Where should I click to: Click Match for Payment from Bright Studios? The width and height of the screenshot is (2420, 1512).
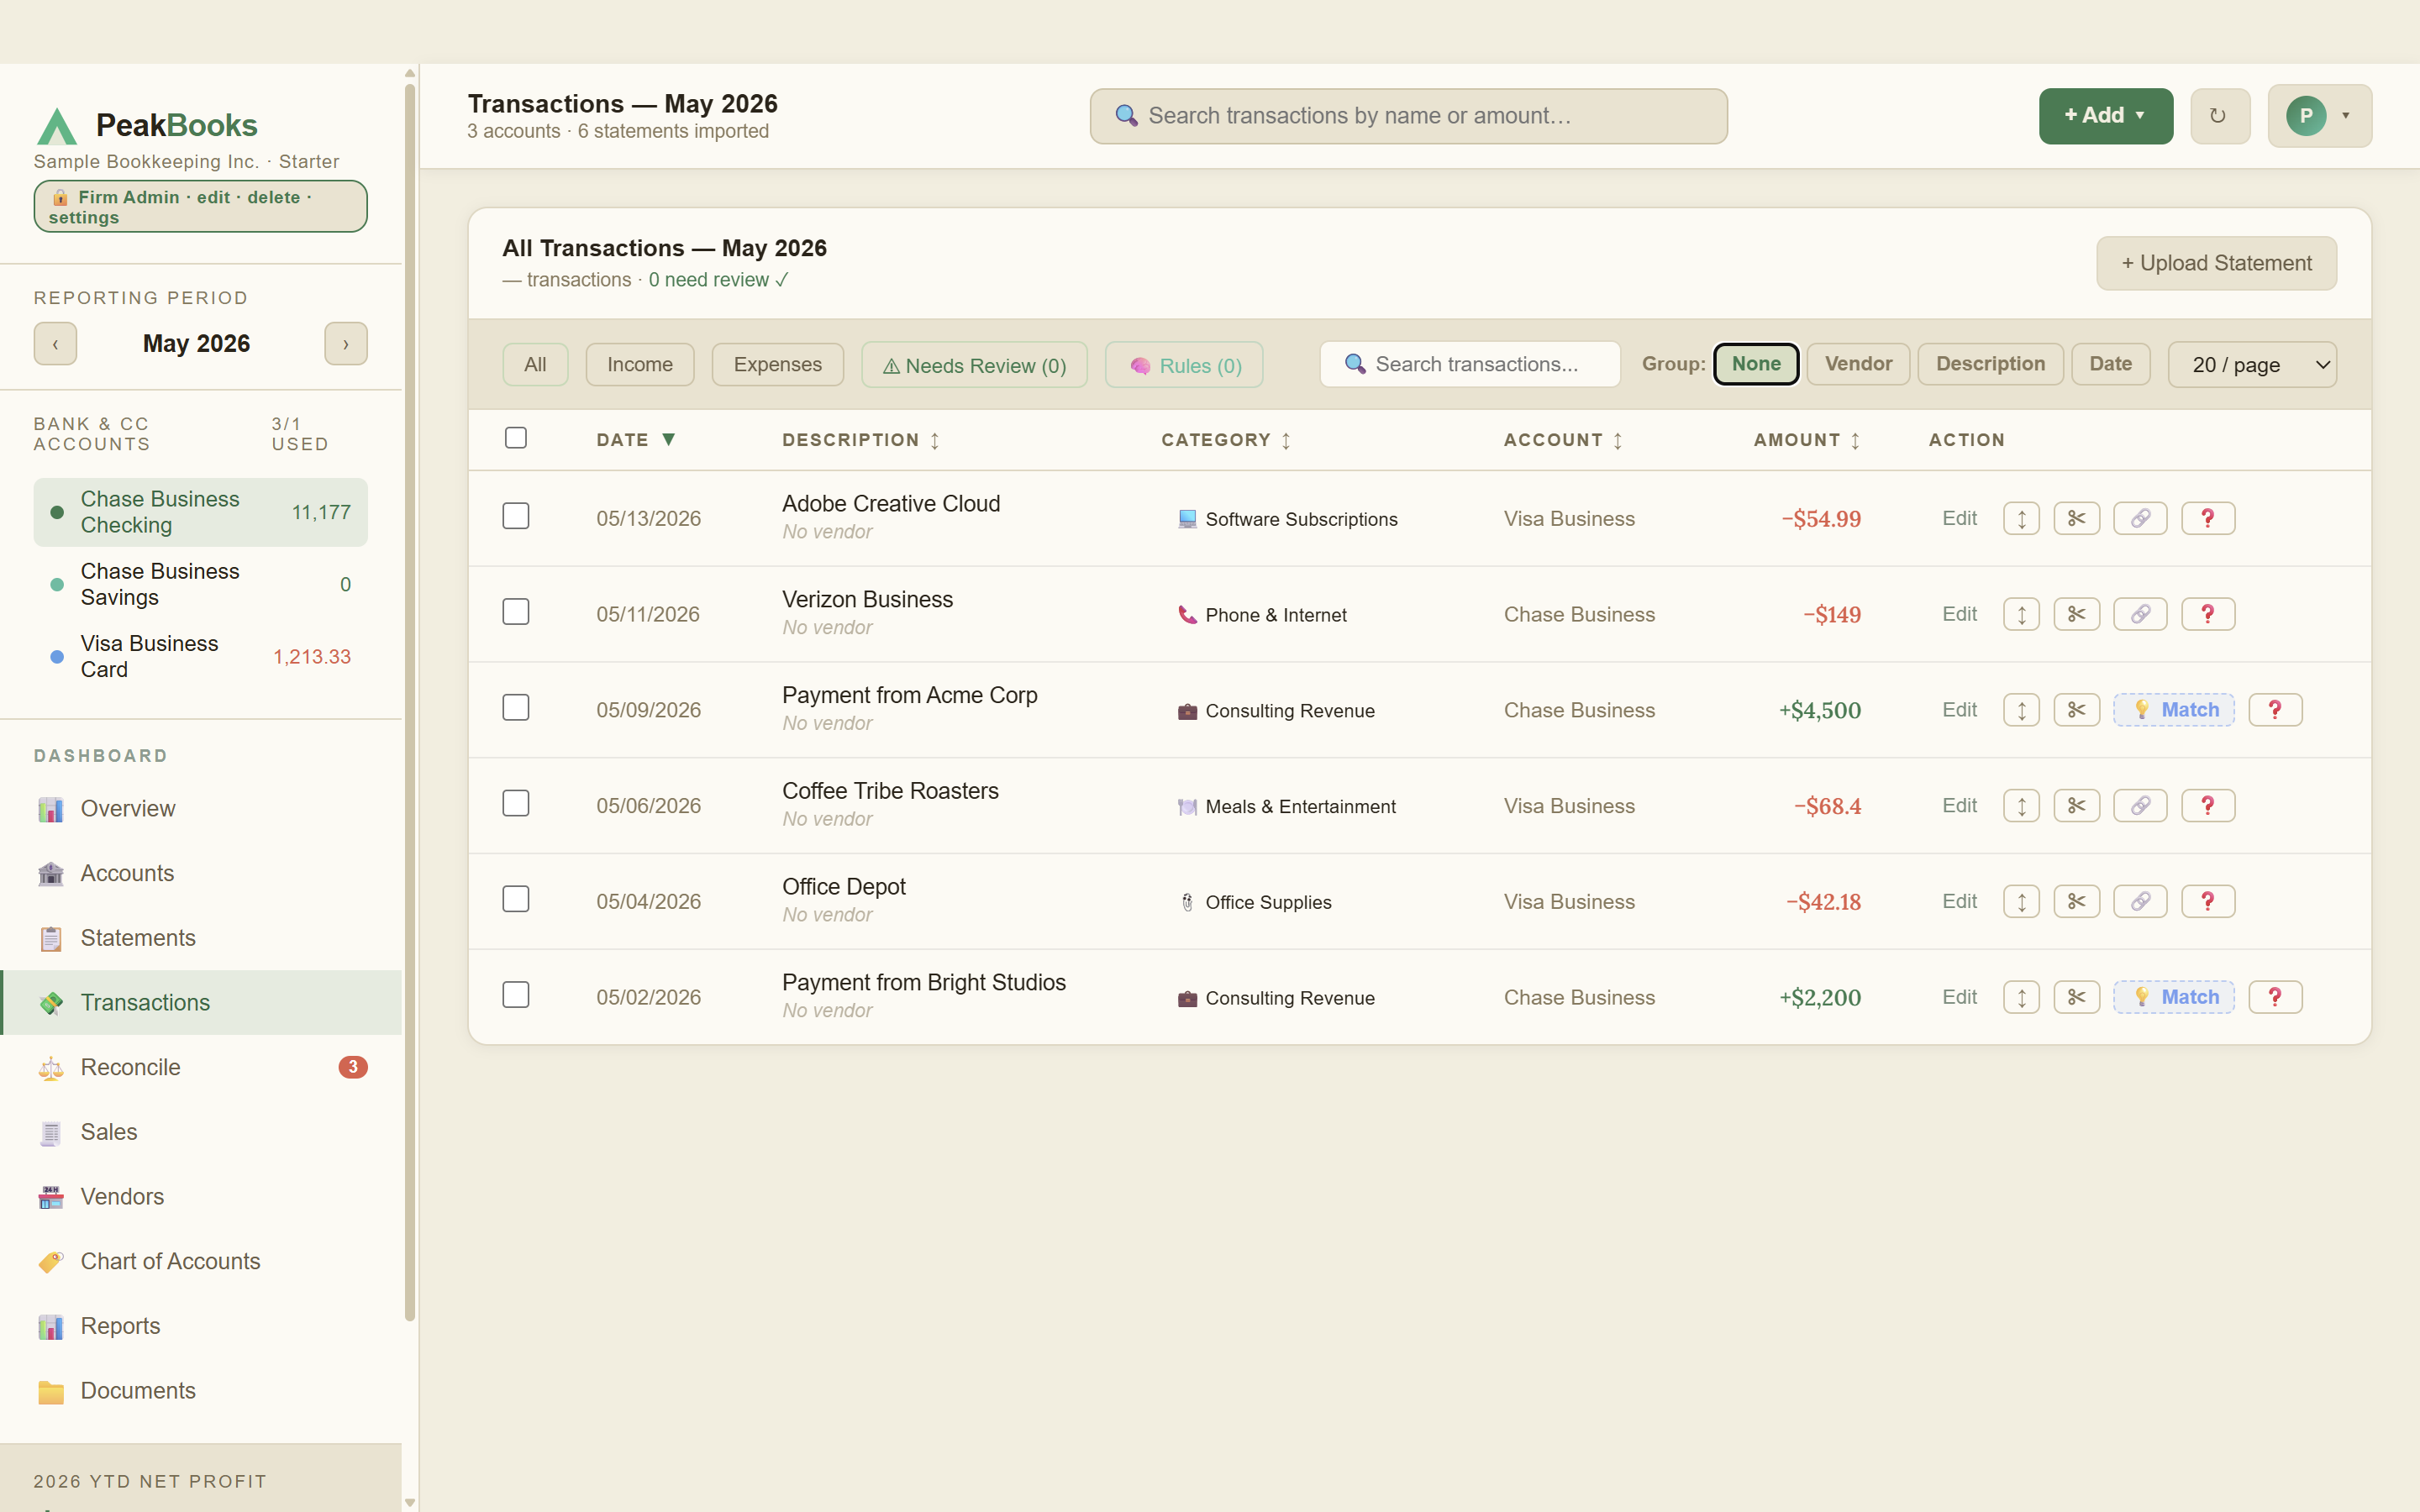click(x=2174, y=997)
